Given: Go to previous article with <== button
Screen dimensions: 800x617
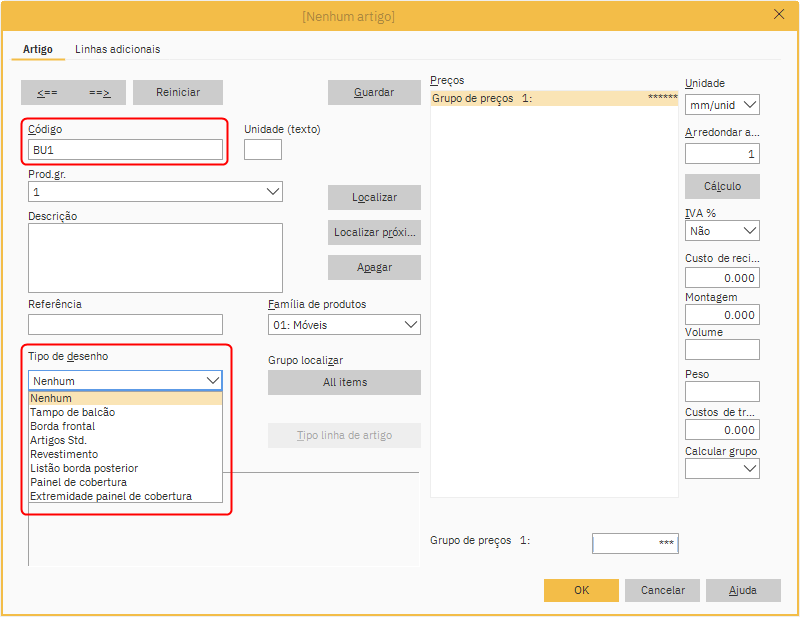Looking at the screenshot, I should (47, 93).
